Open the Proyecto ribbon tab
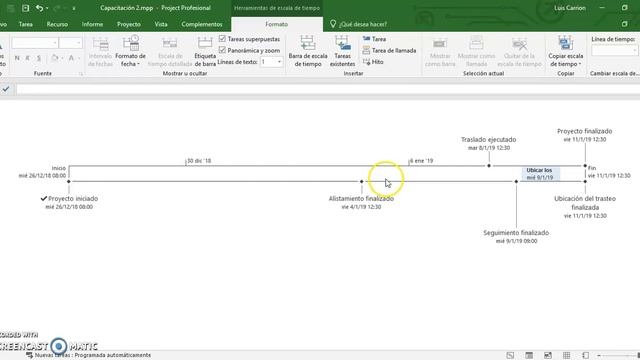This screenshot has height=360, width=640. click(129, 24)
